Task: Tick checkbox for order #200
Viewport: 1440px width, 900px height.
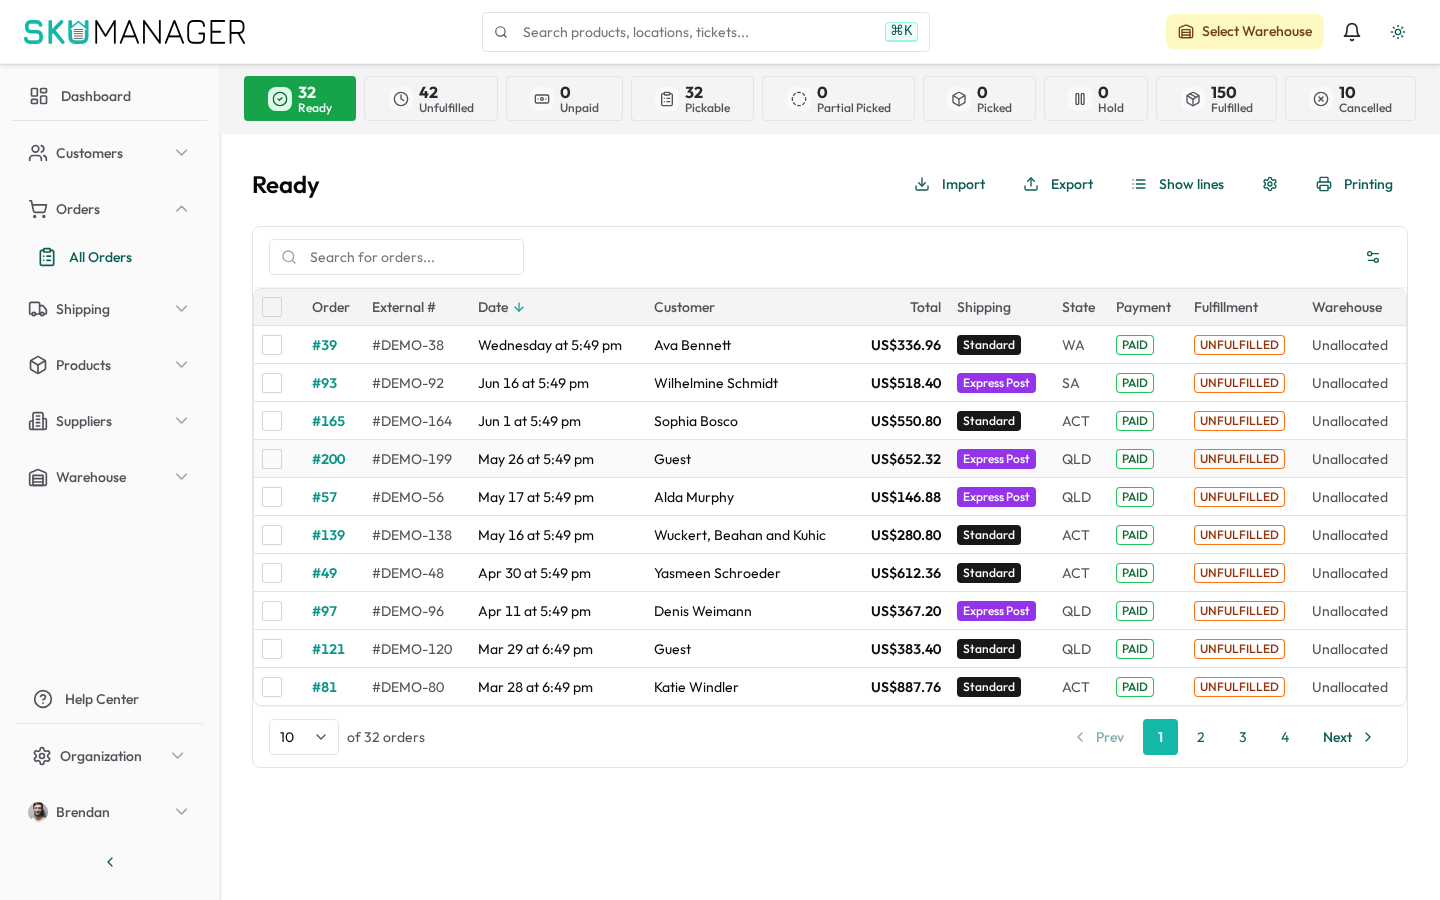Action: 272,459
